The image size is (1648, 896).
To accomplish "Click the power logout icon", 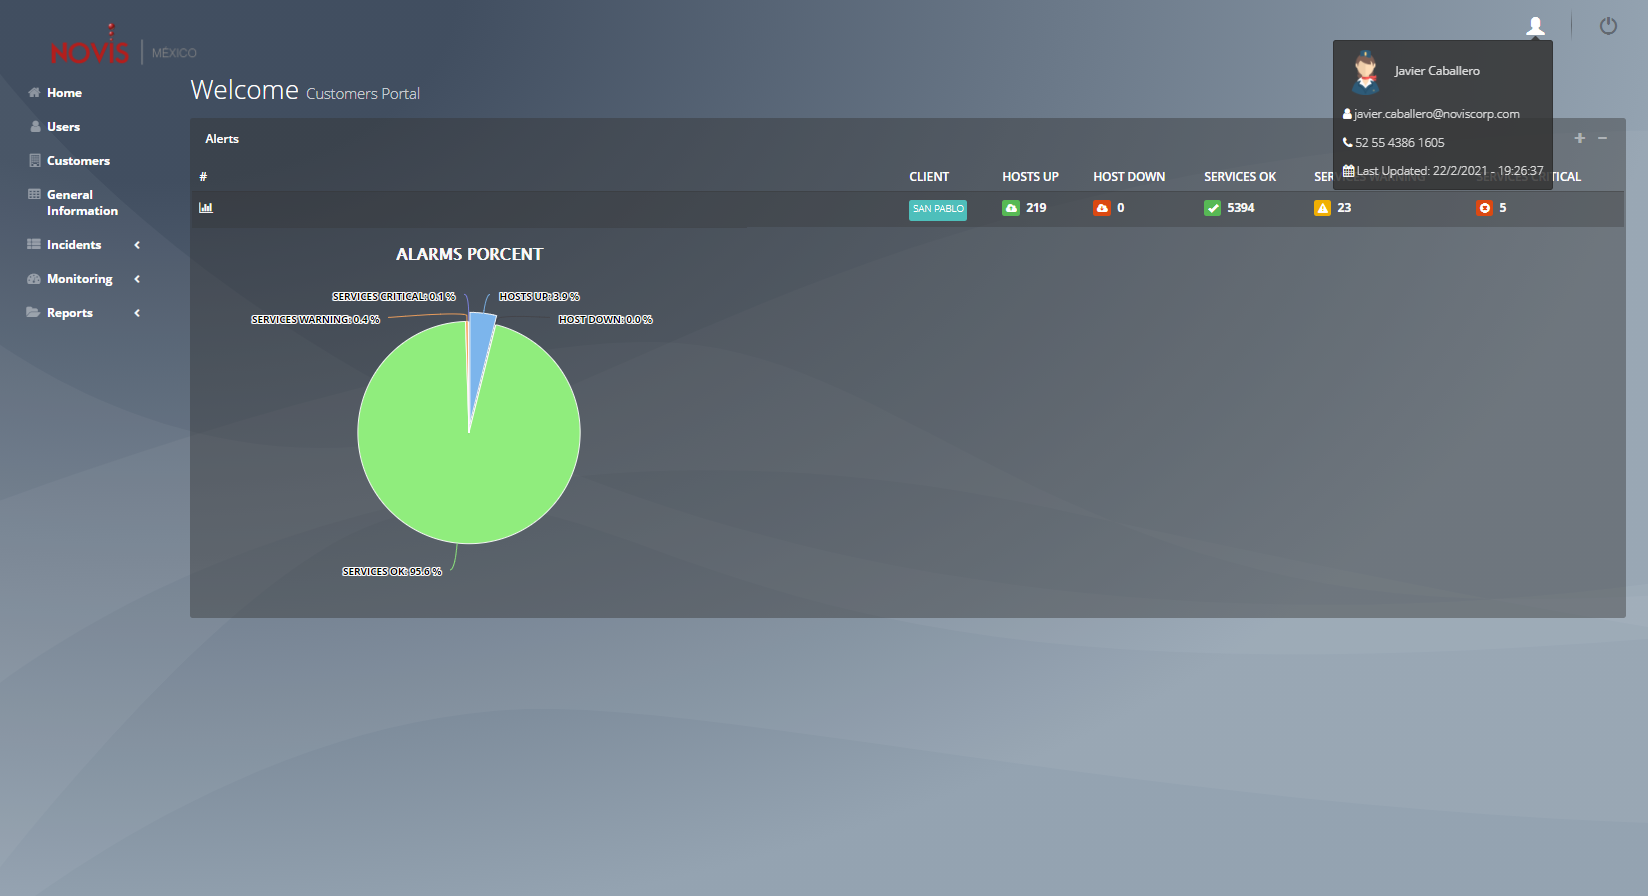I will [1608, 26].
